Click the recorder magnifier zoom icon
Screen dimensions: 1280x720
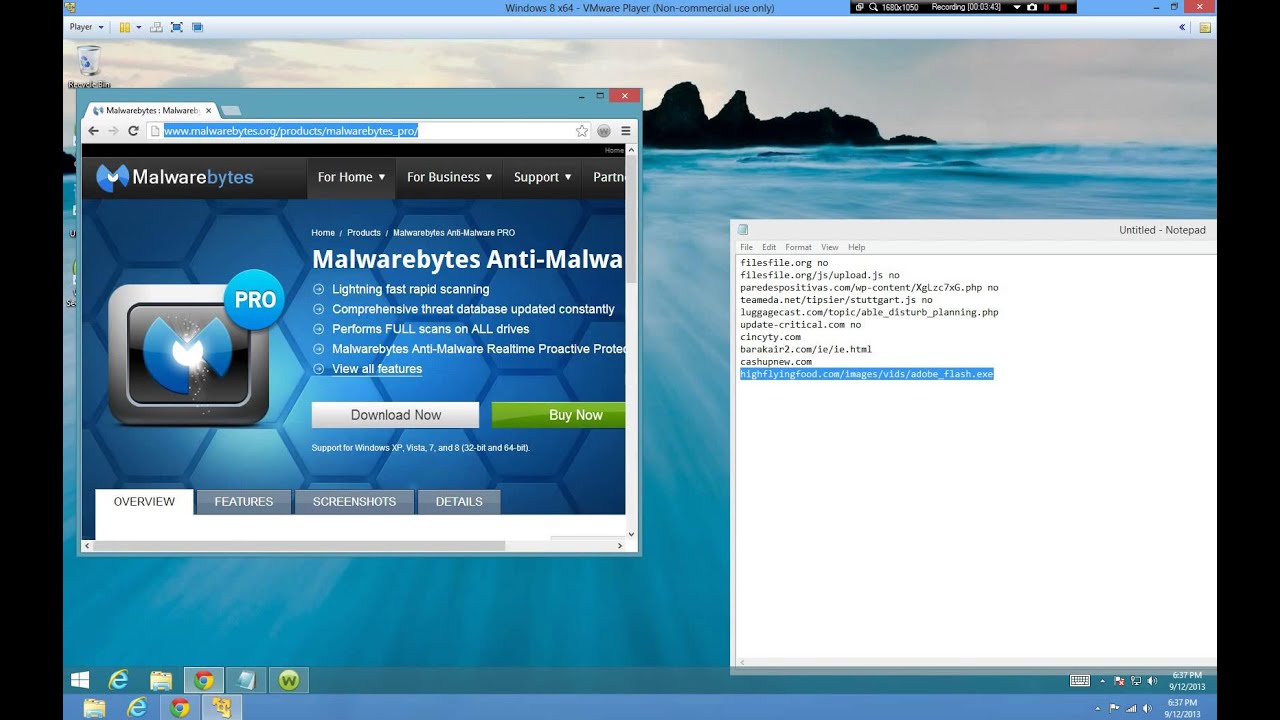[873, 7]
